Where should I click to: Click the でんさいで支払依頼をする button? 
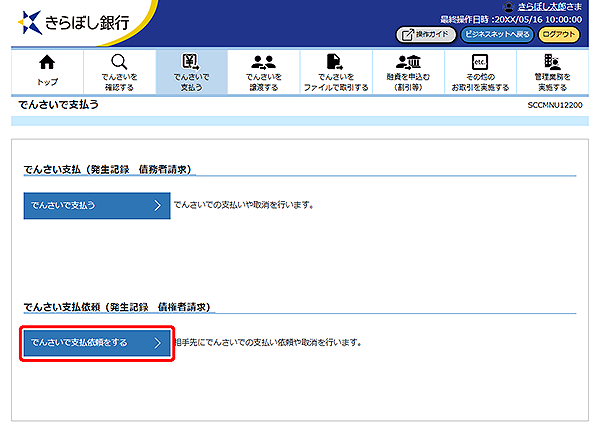(97, 343)
